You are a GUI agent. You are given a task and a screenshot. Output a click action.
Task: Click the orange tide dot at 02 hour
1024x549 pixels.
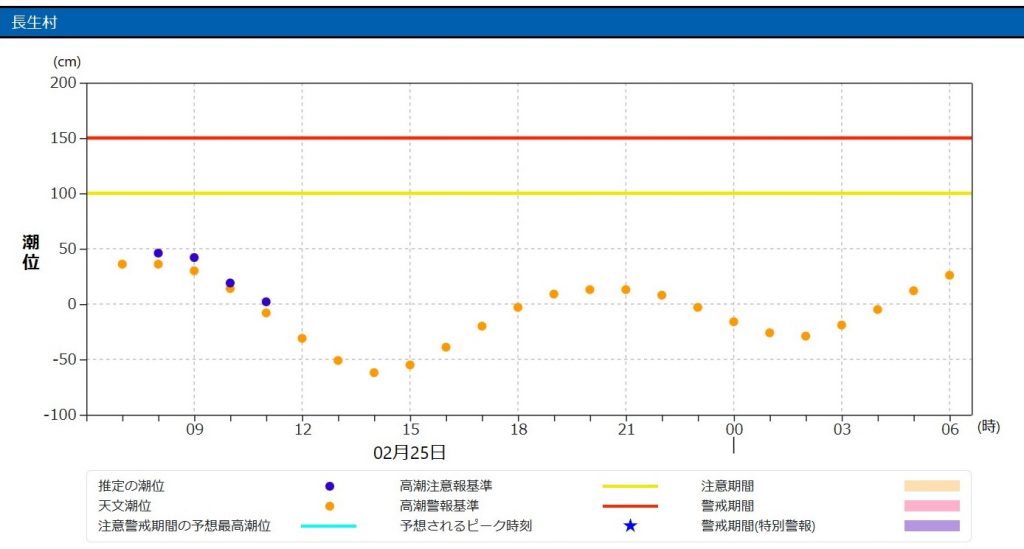coord(806,336)
